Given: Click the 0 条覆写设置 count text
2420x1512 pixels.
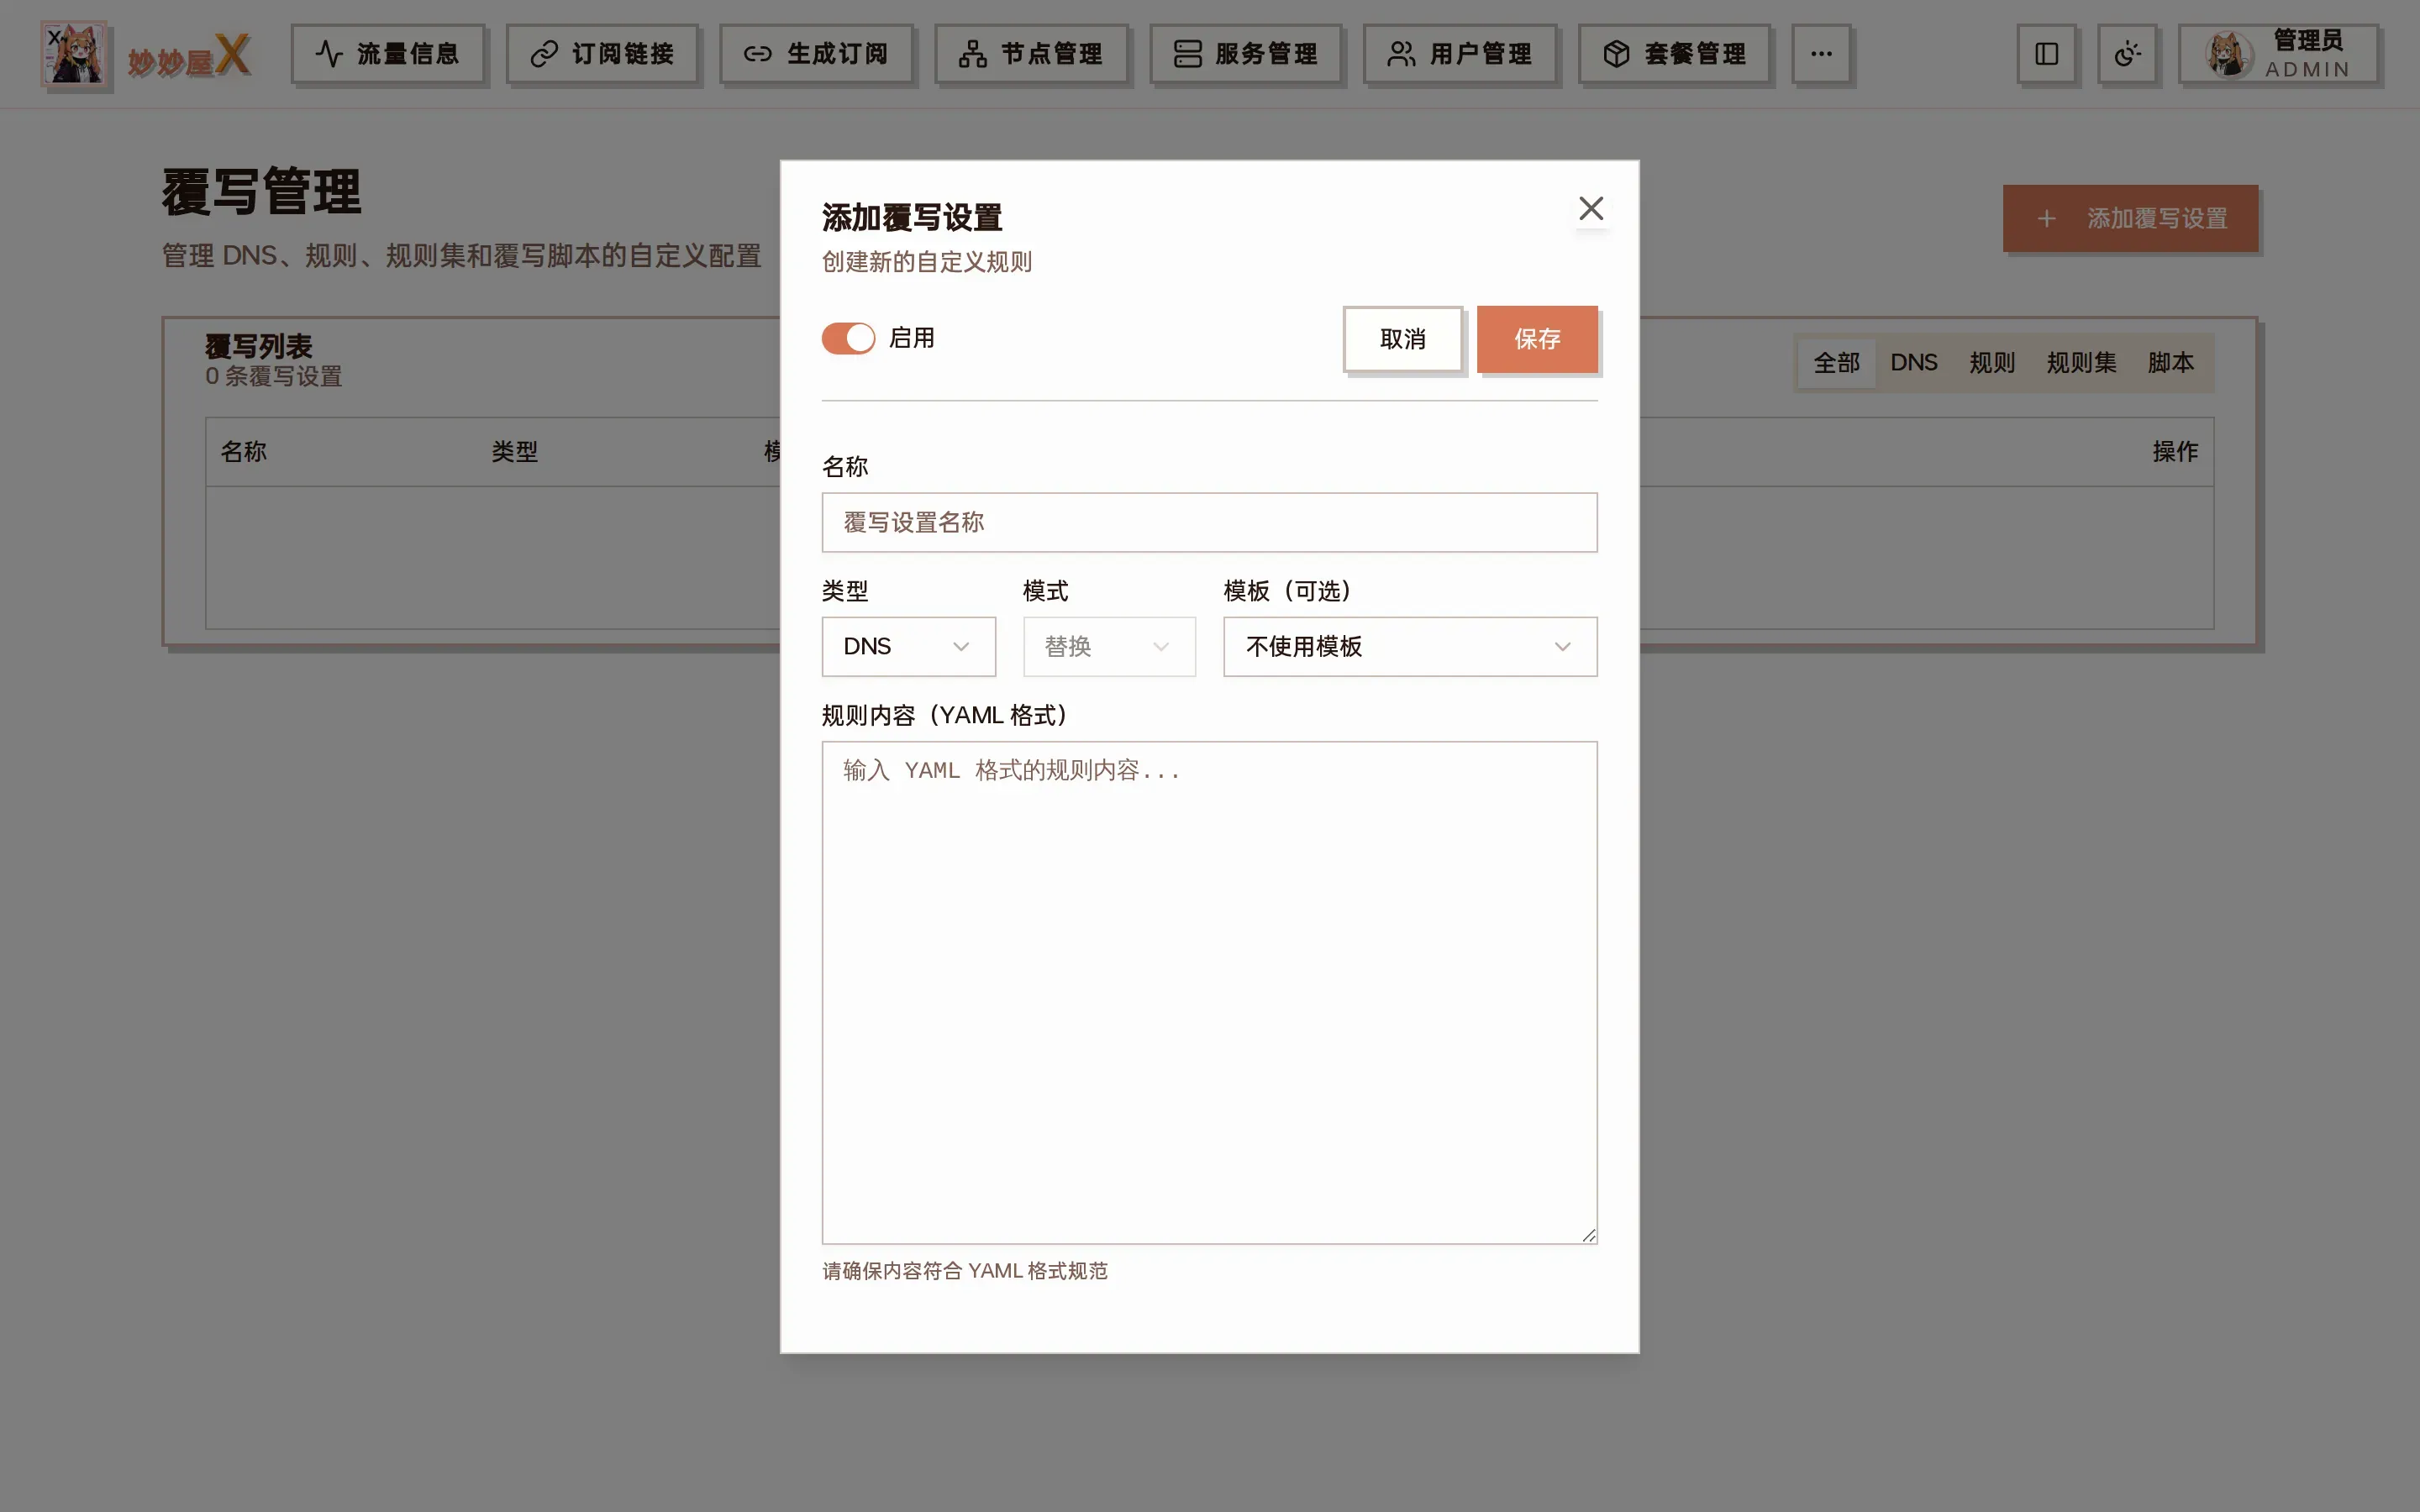Looking at the screenshot, I should pyautogui.click(x=274, y=376).
